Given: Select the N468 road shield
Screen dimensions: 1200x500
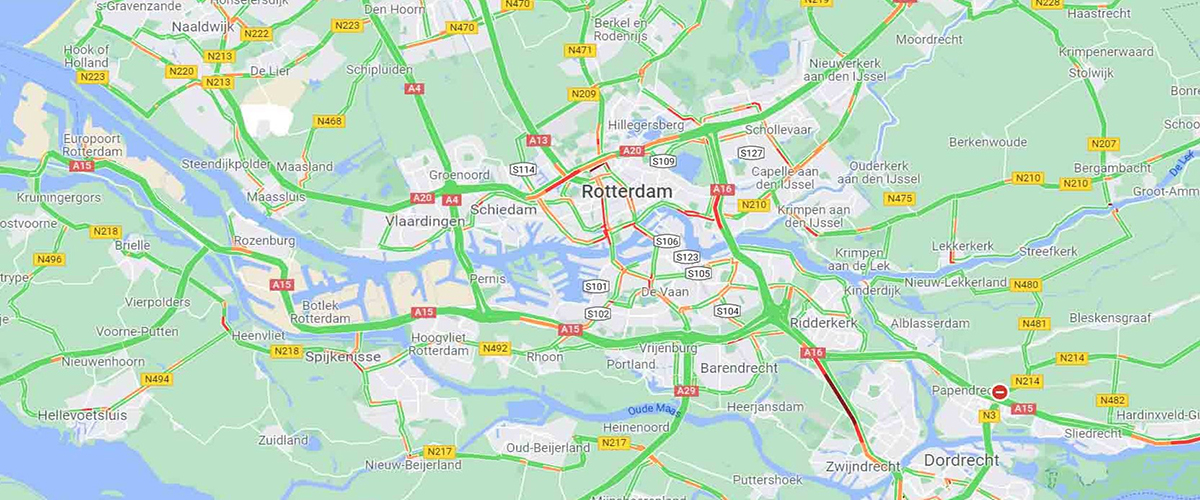Looking at the screenshot, I should pos(328,121).
